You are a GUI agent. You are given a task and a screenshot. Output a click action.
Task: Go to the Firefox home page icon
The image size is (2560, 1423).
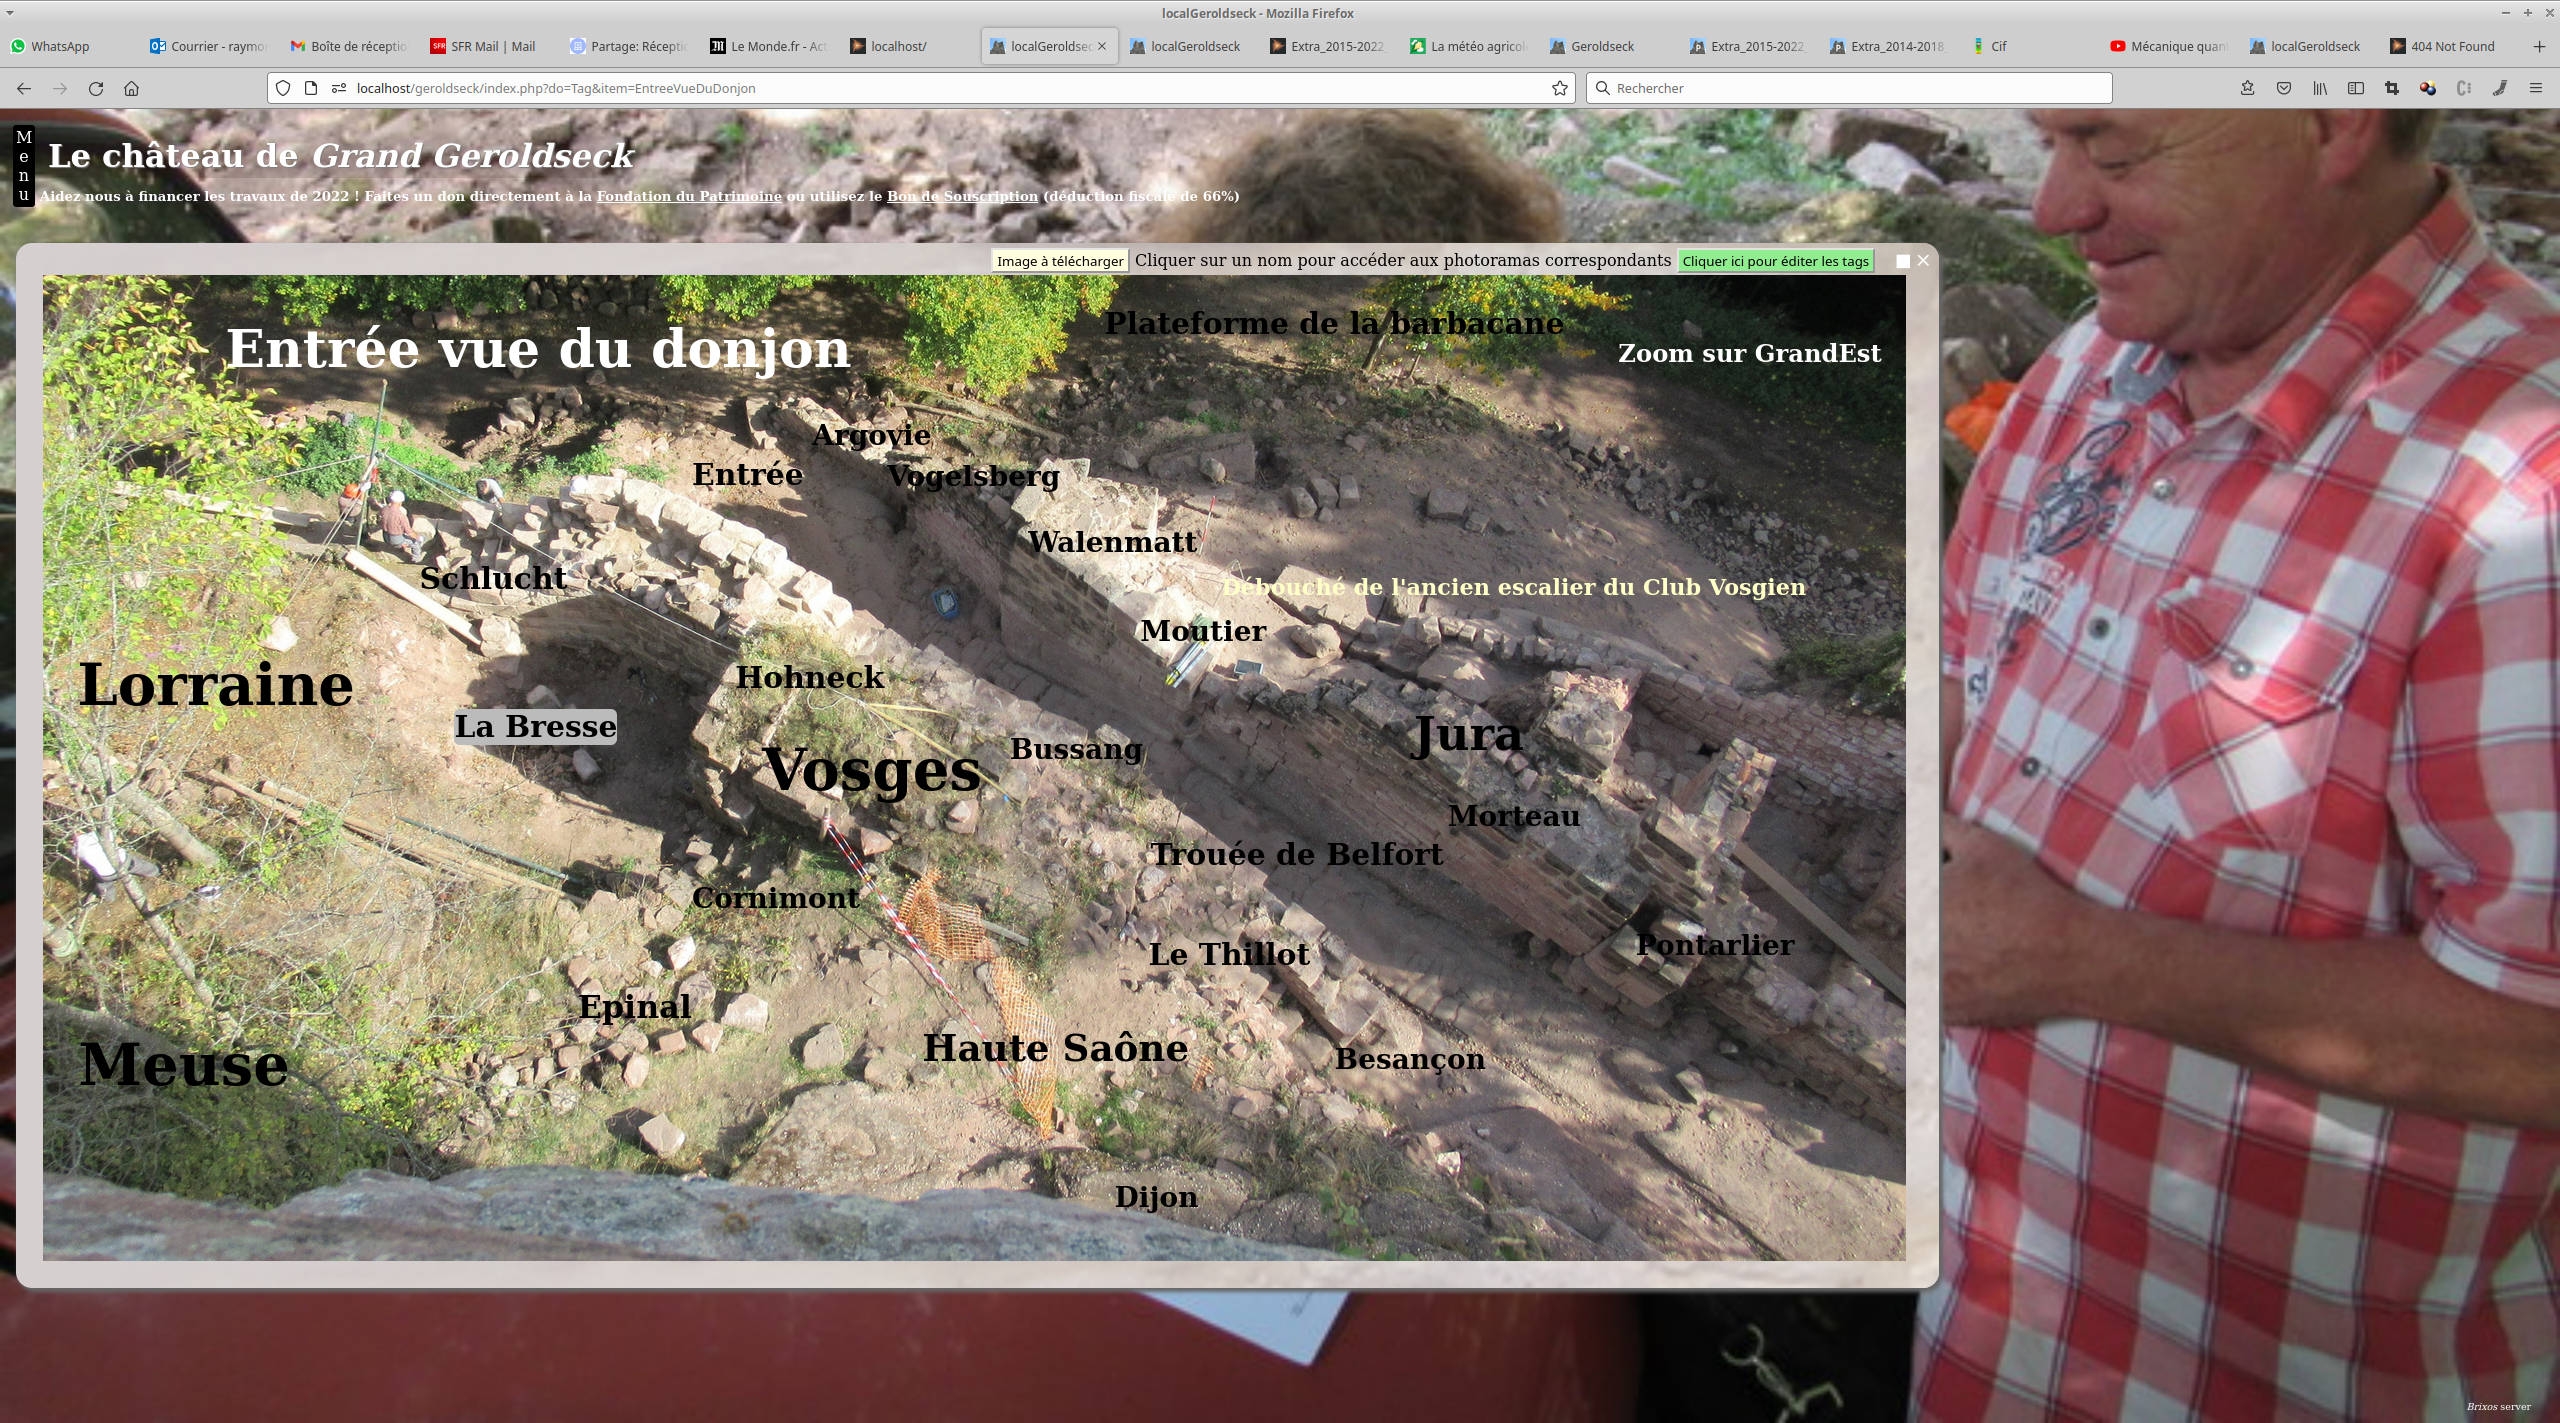131,88
